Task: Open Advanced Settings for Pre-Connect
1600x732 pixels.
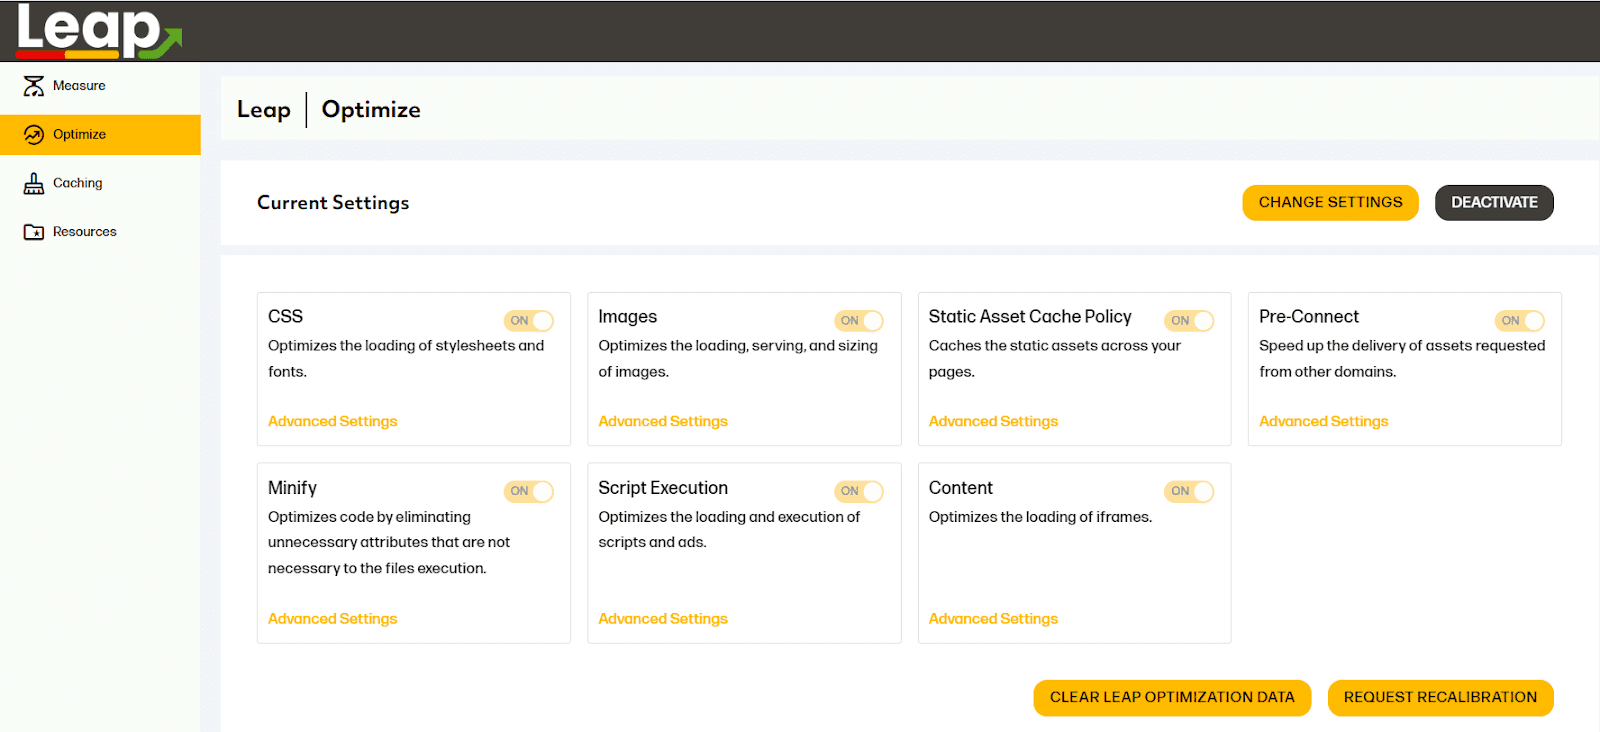Action: click(x=1324, y=422)
